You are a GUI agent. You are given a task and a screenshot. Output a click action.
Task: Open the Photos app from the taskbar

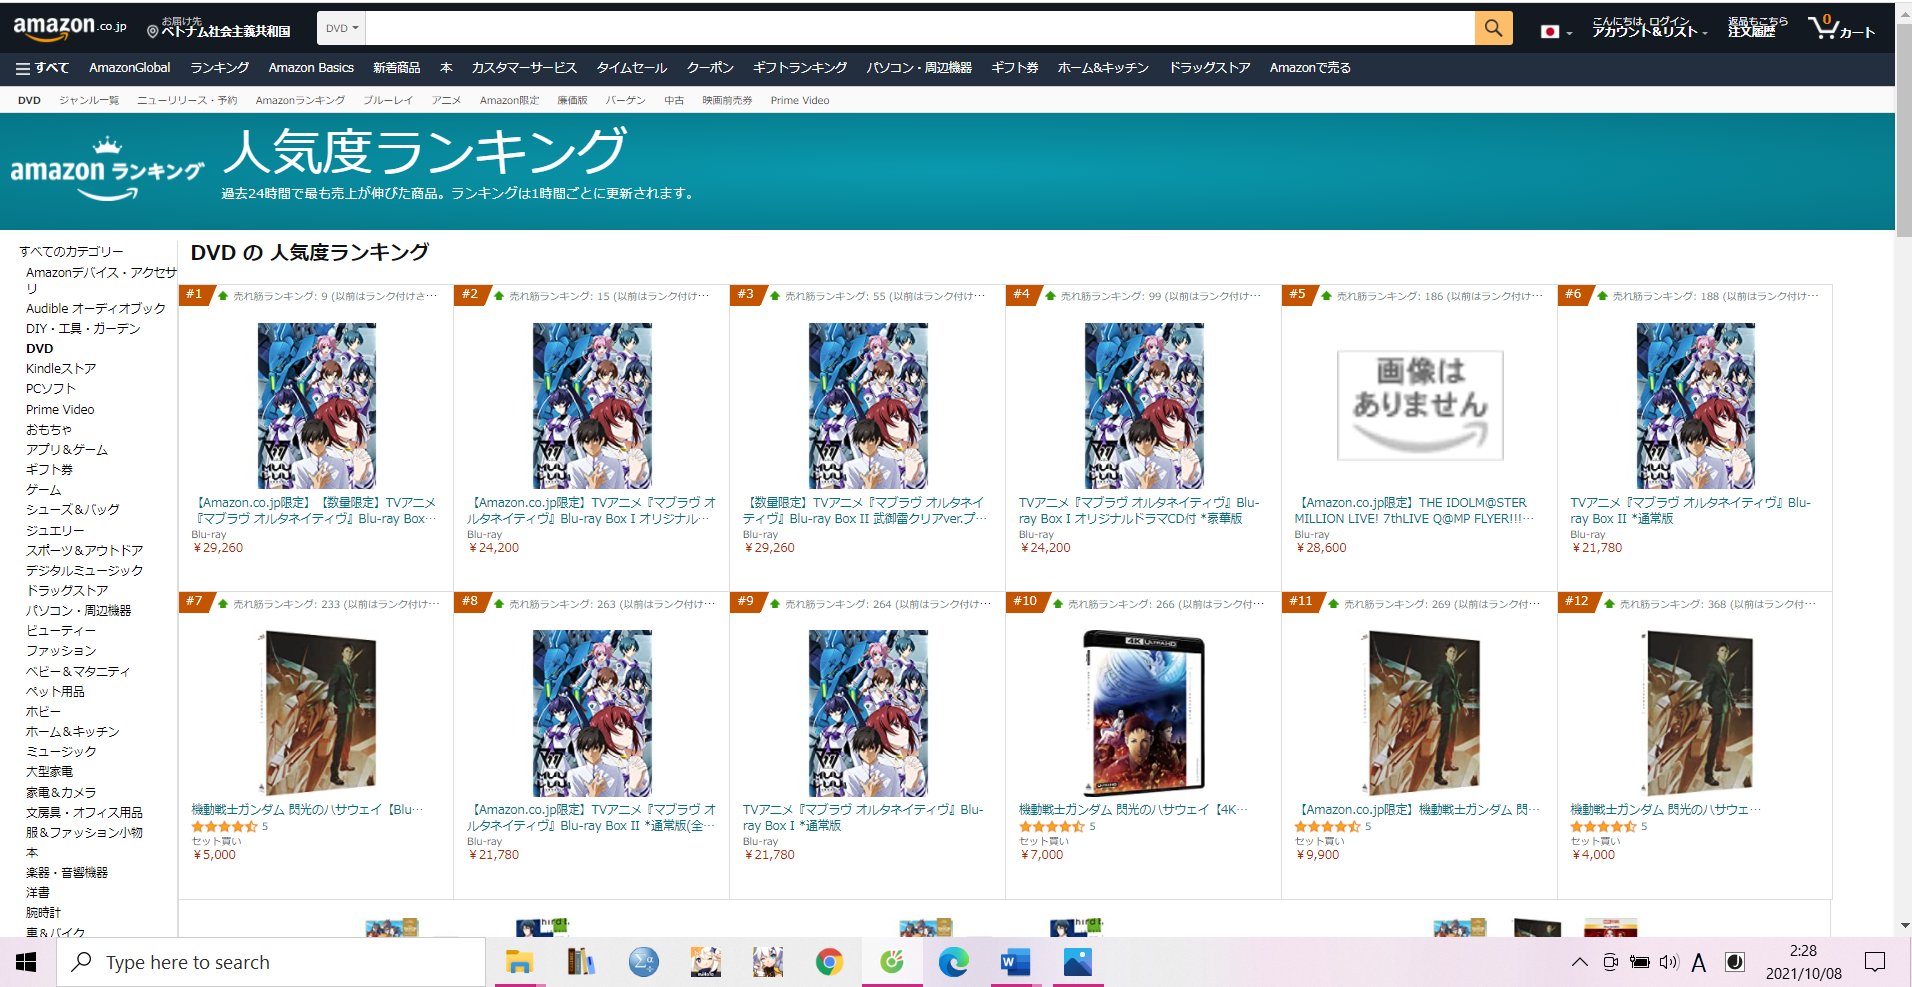point(1077,962)
